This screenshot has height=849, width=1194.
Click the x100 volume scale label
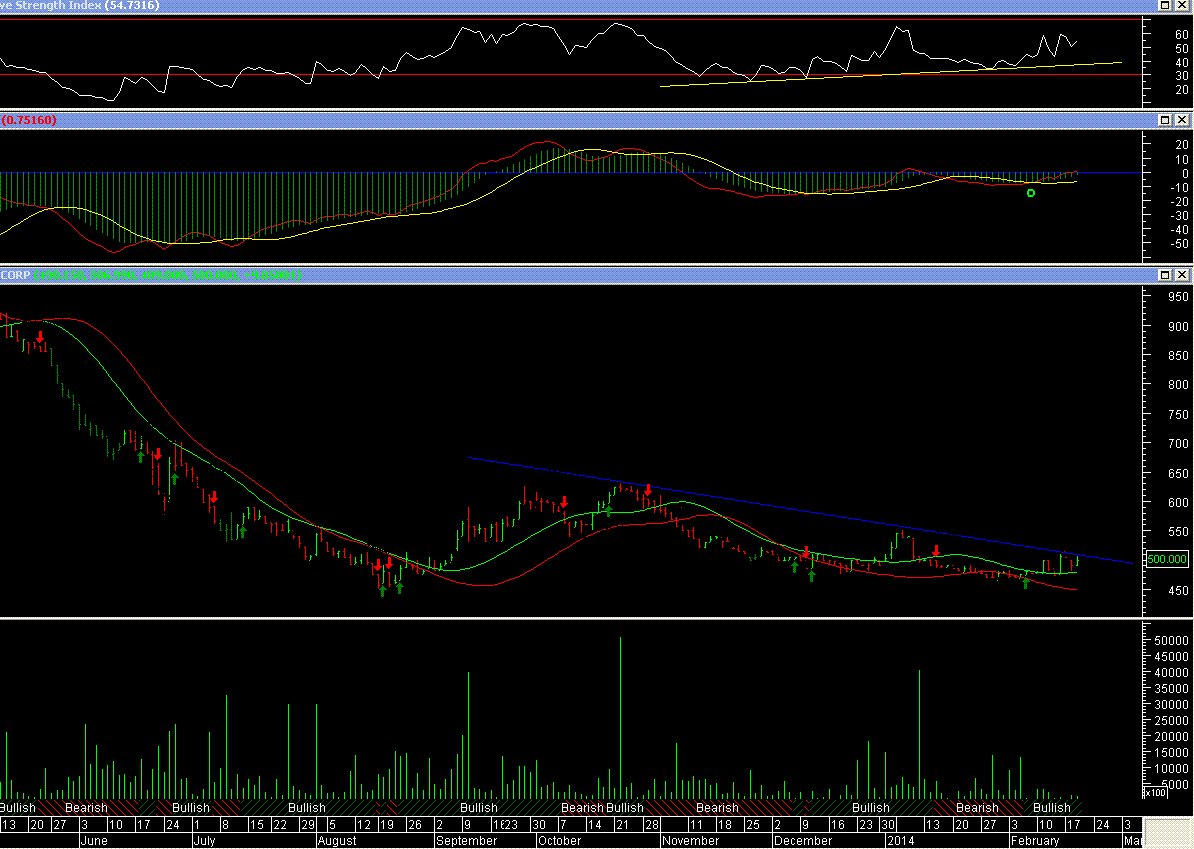(1154, 793)
